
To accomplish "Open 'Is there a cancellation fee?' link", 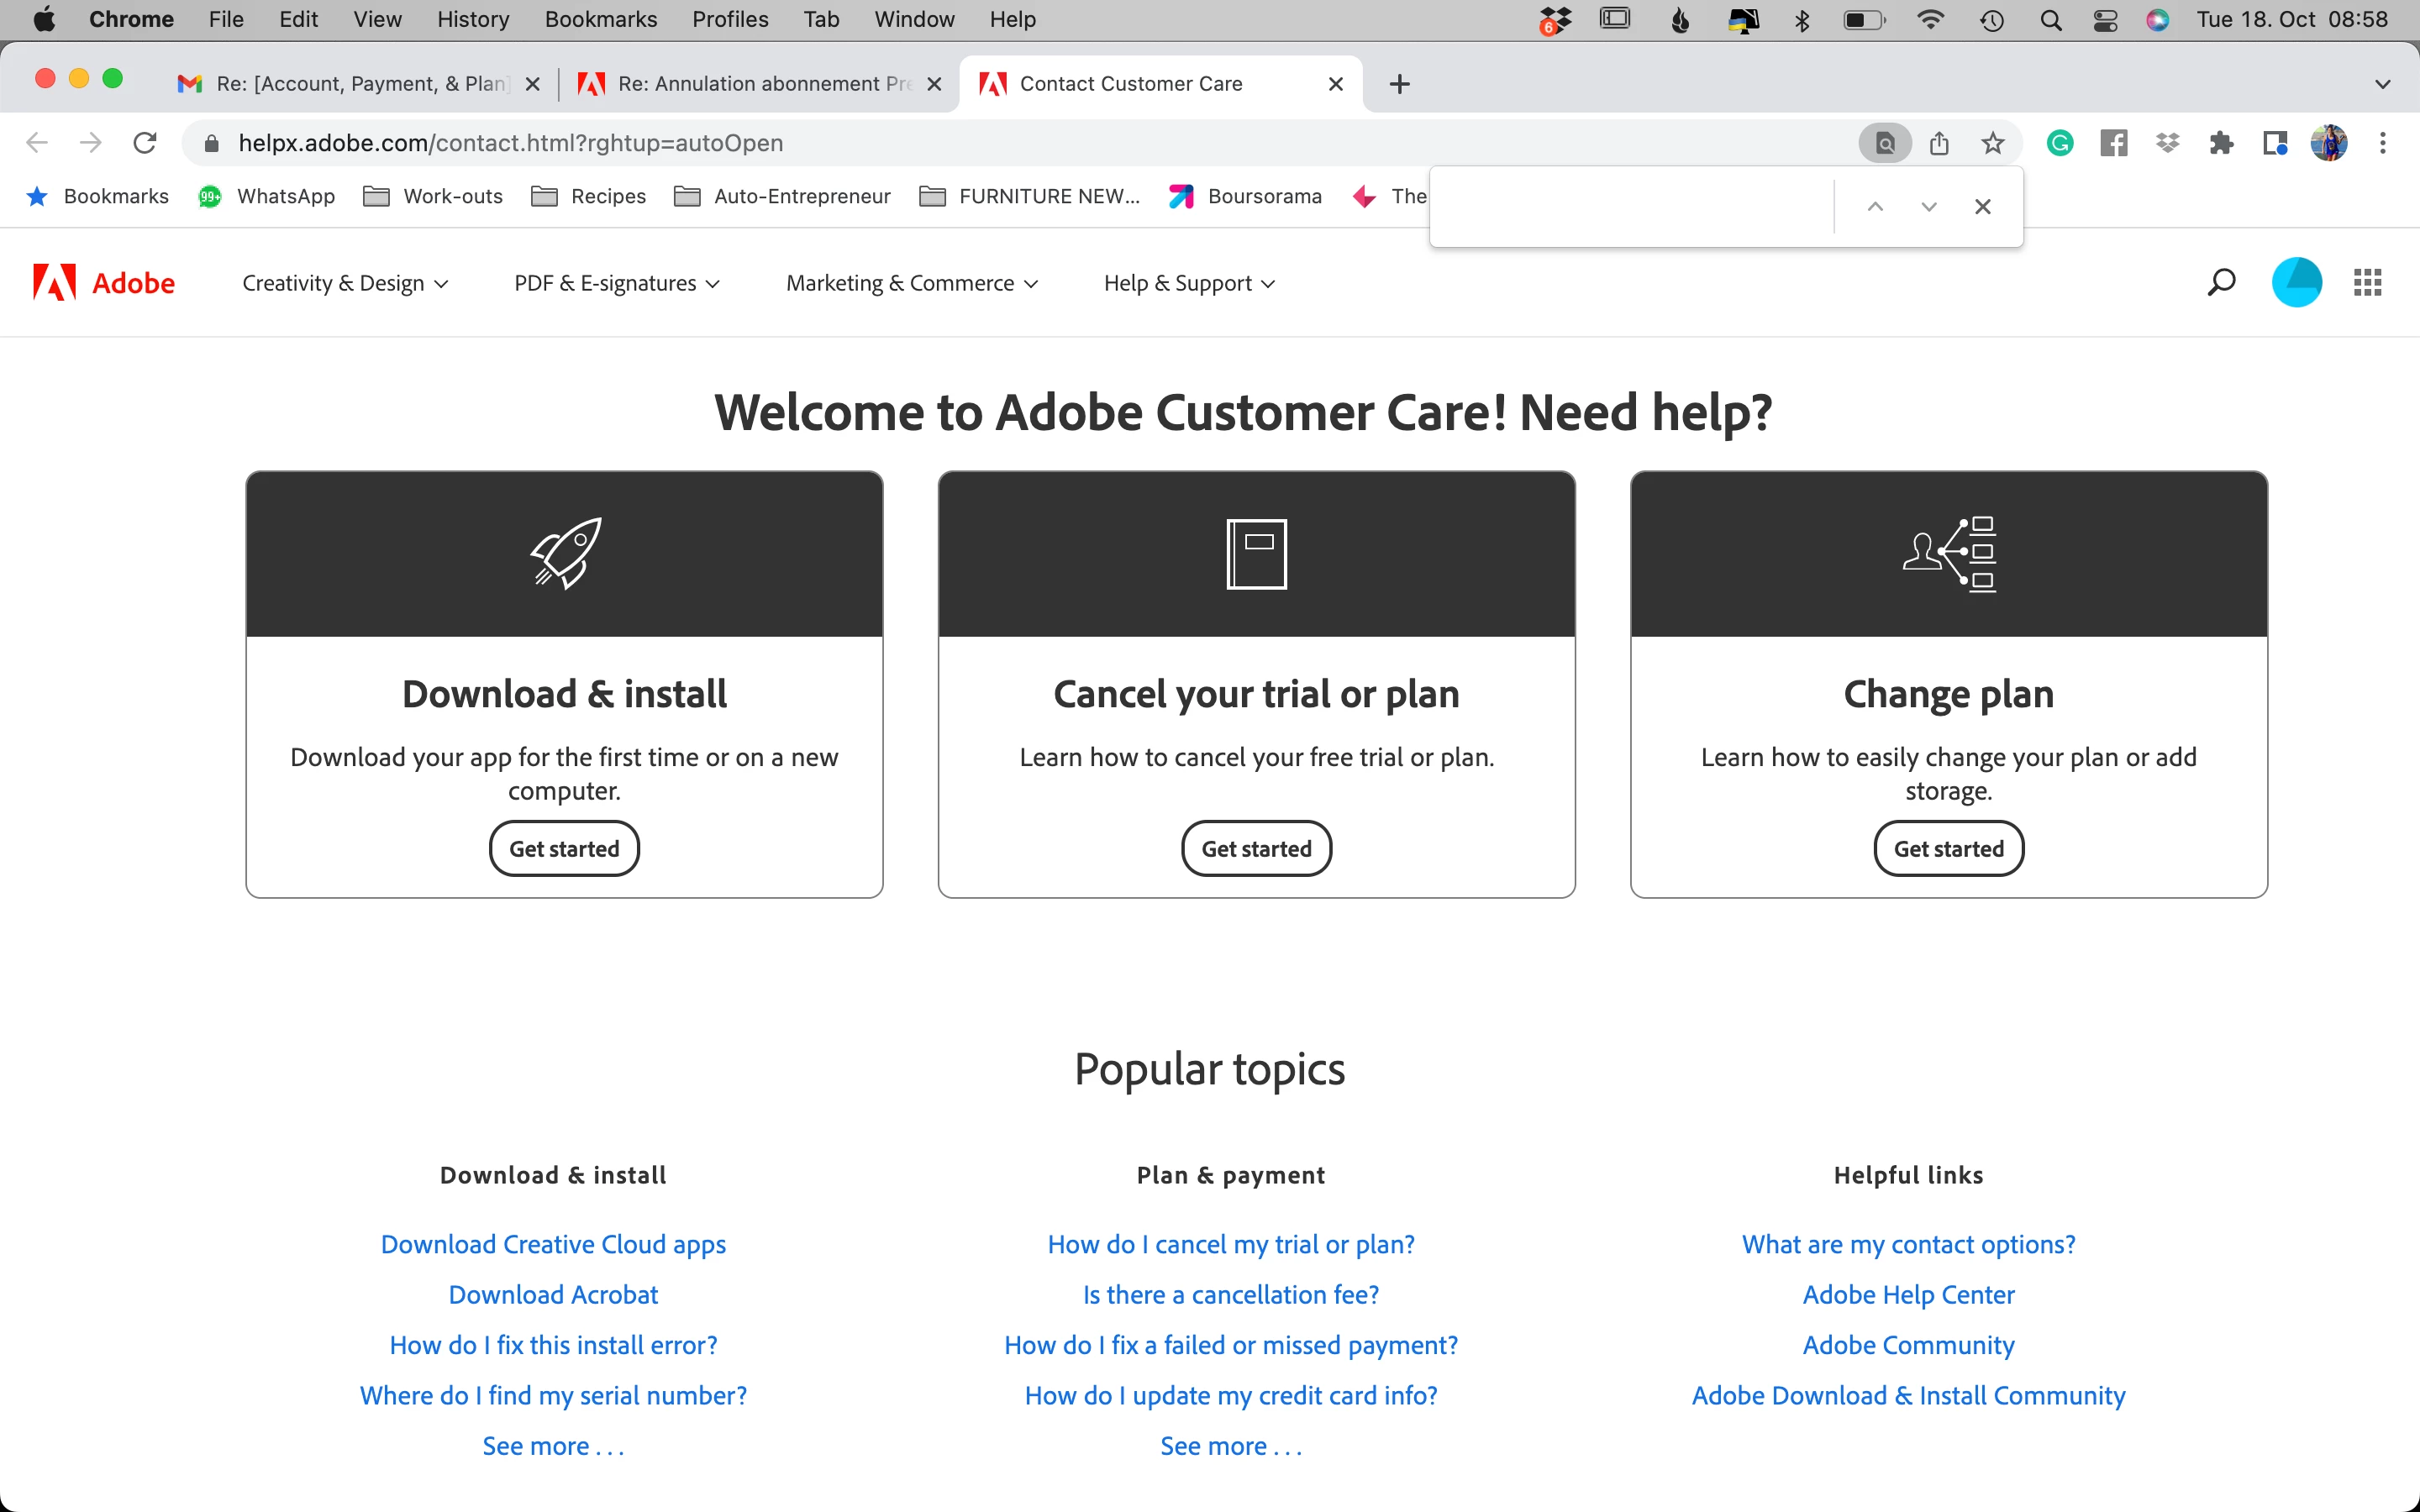I will pos(1230,1294).
